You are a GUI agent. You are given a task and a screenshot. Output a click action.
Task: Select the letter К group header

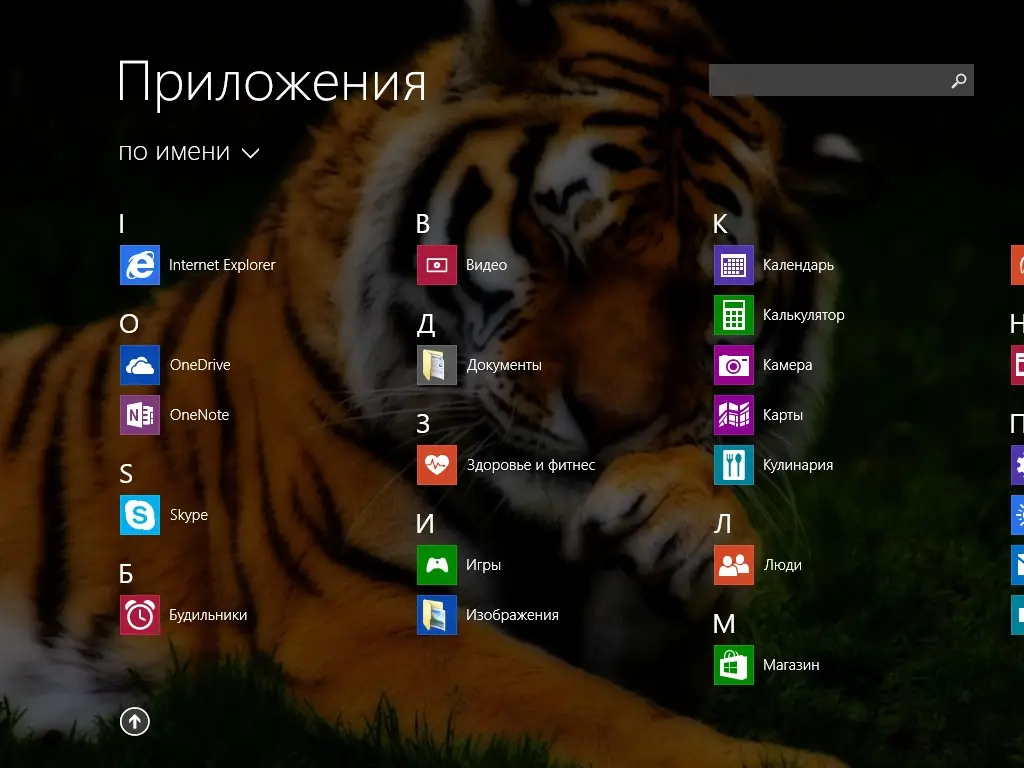point(720,224)
